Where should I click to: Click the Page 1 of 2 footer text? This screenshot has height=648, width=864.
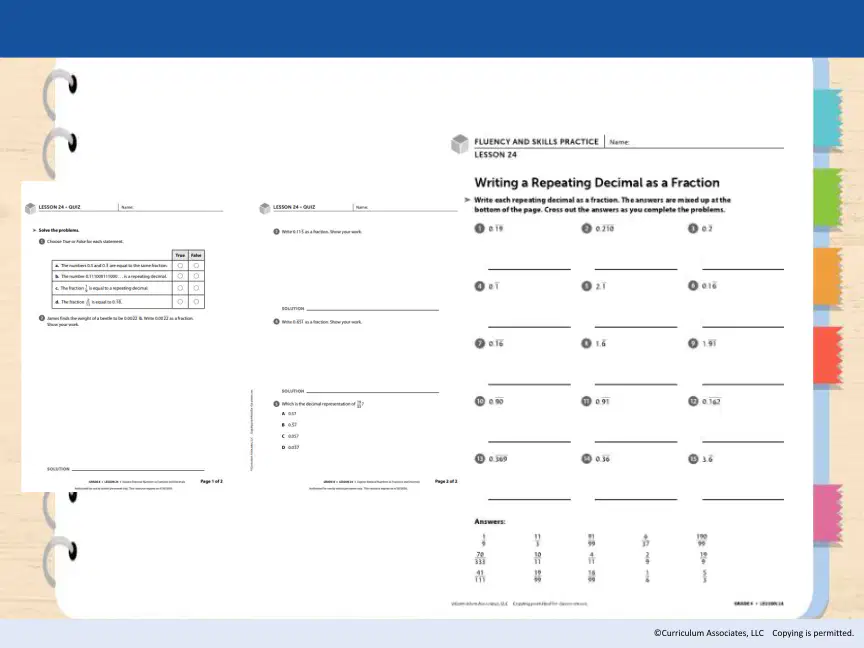[212, 481]
